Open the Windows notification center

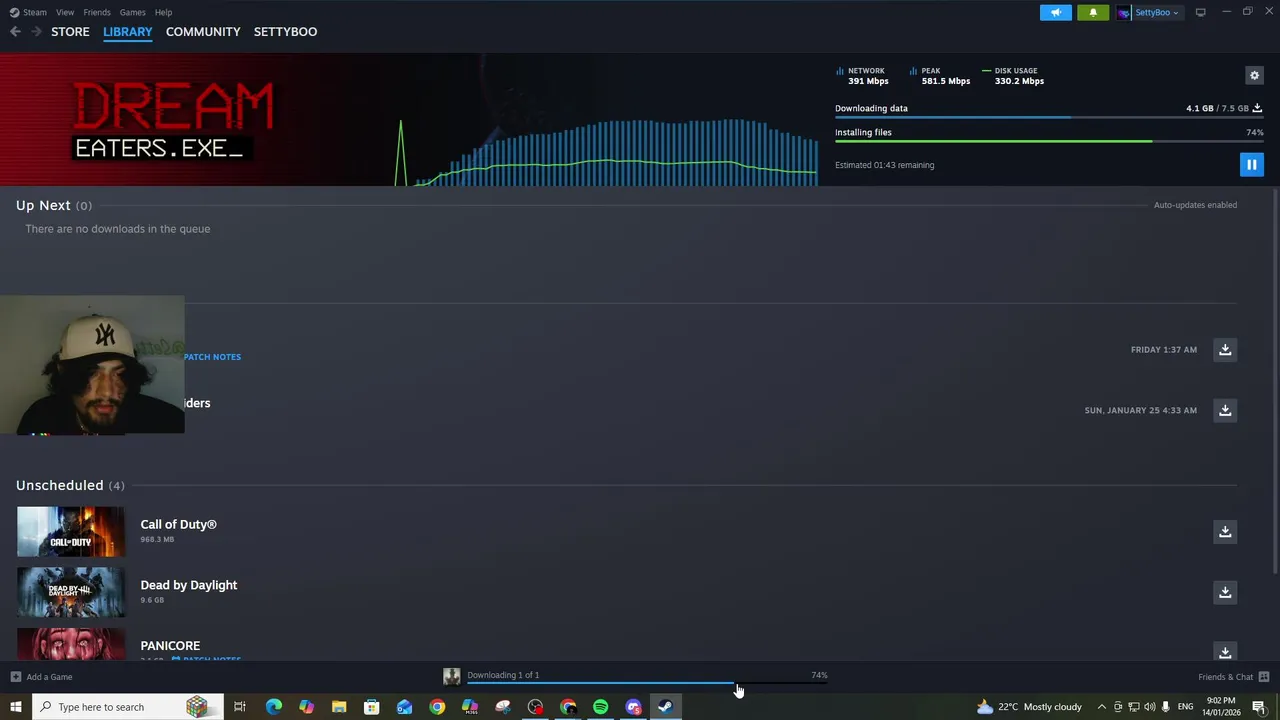point(1259,707)
